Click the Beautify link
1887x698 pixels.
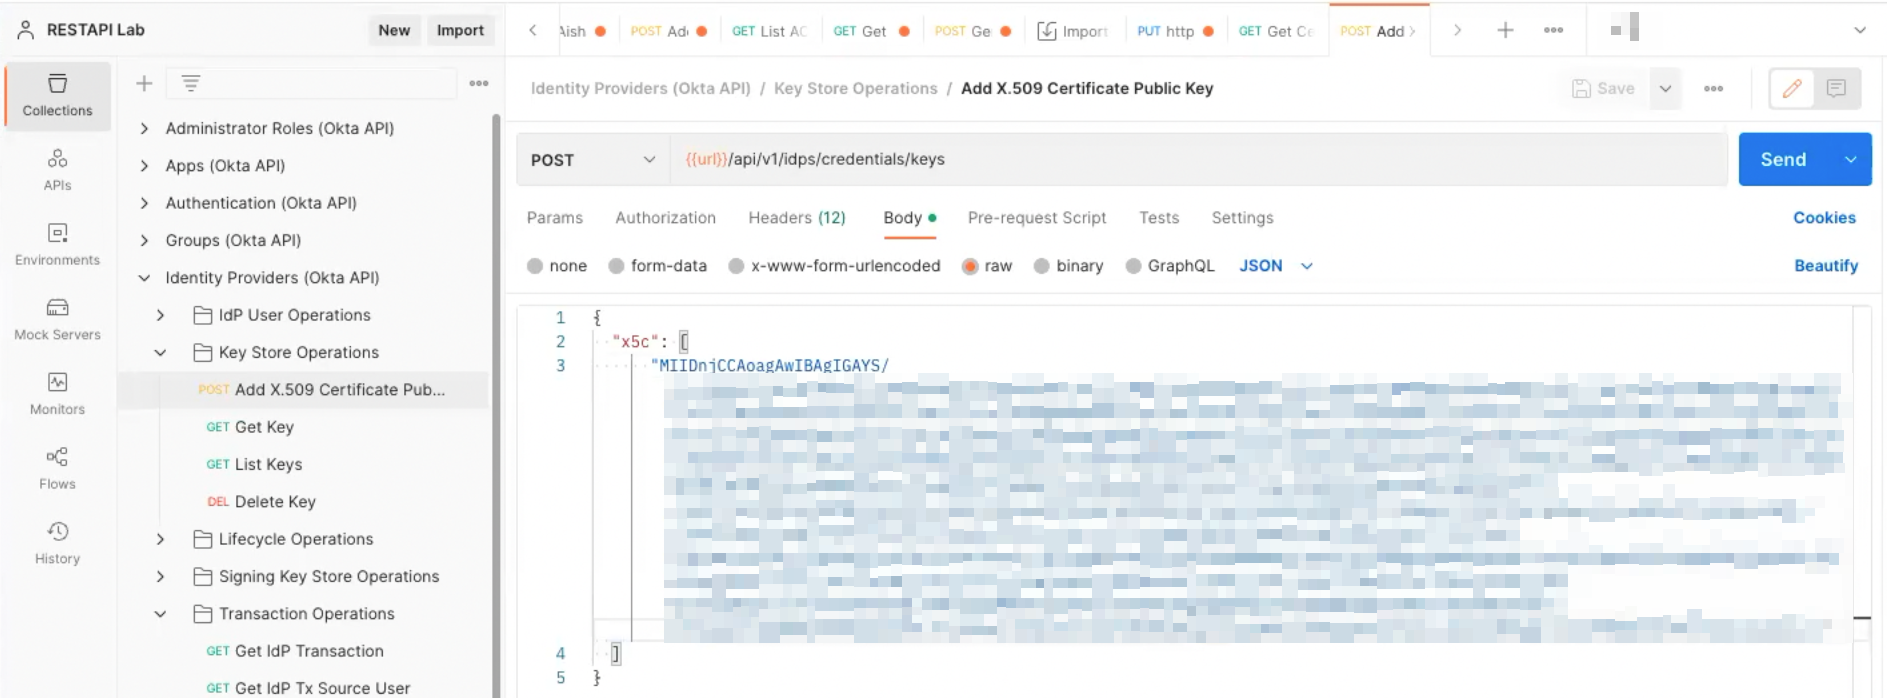point(1825,266)
